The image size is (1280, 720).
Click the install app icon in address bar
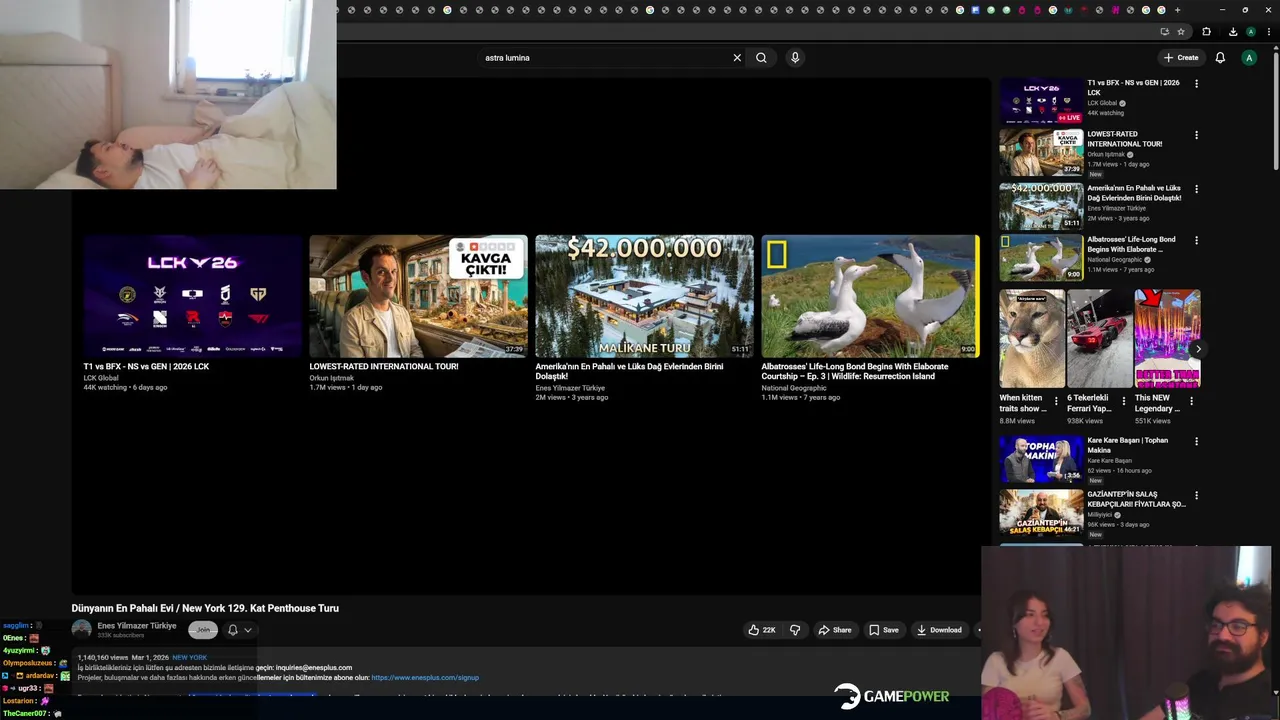(1165, 32)
